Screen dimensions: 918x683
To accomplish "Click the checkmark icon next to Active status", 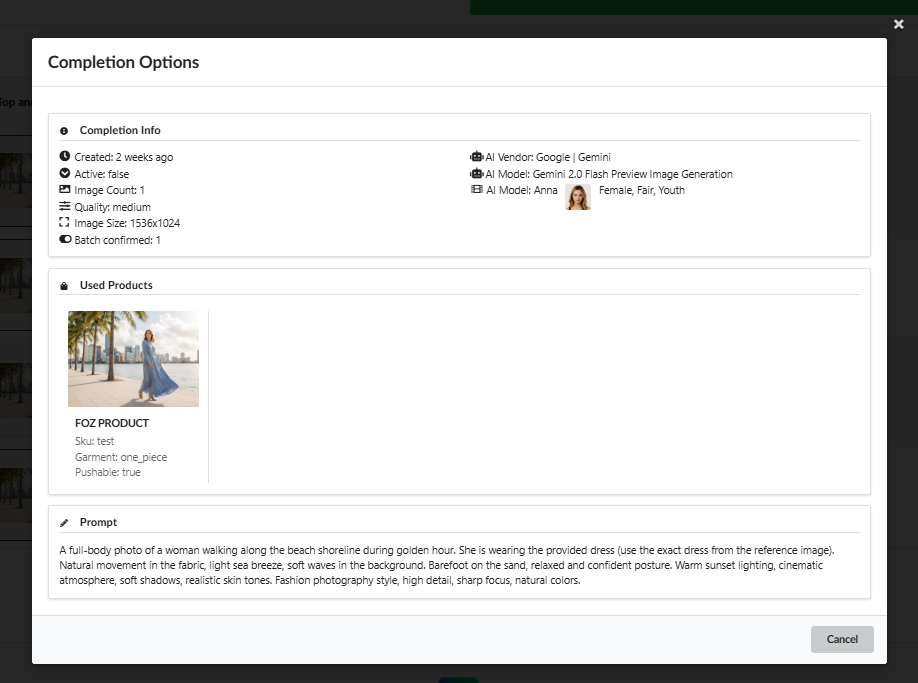I will (x=65, y=173).
